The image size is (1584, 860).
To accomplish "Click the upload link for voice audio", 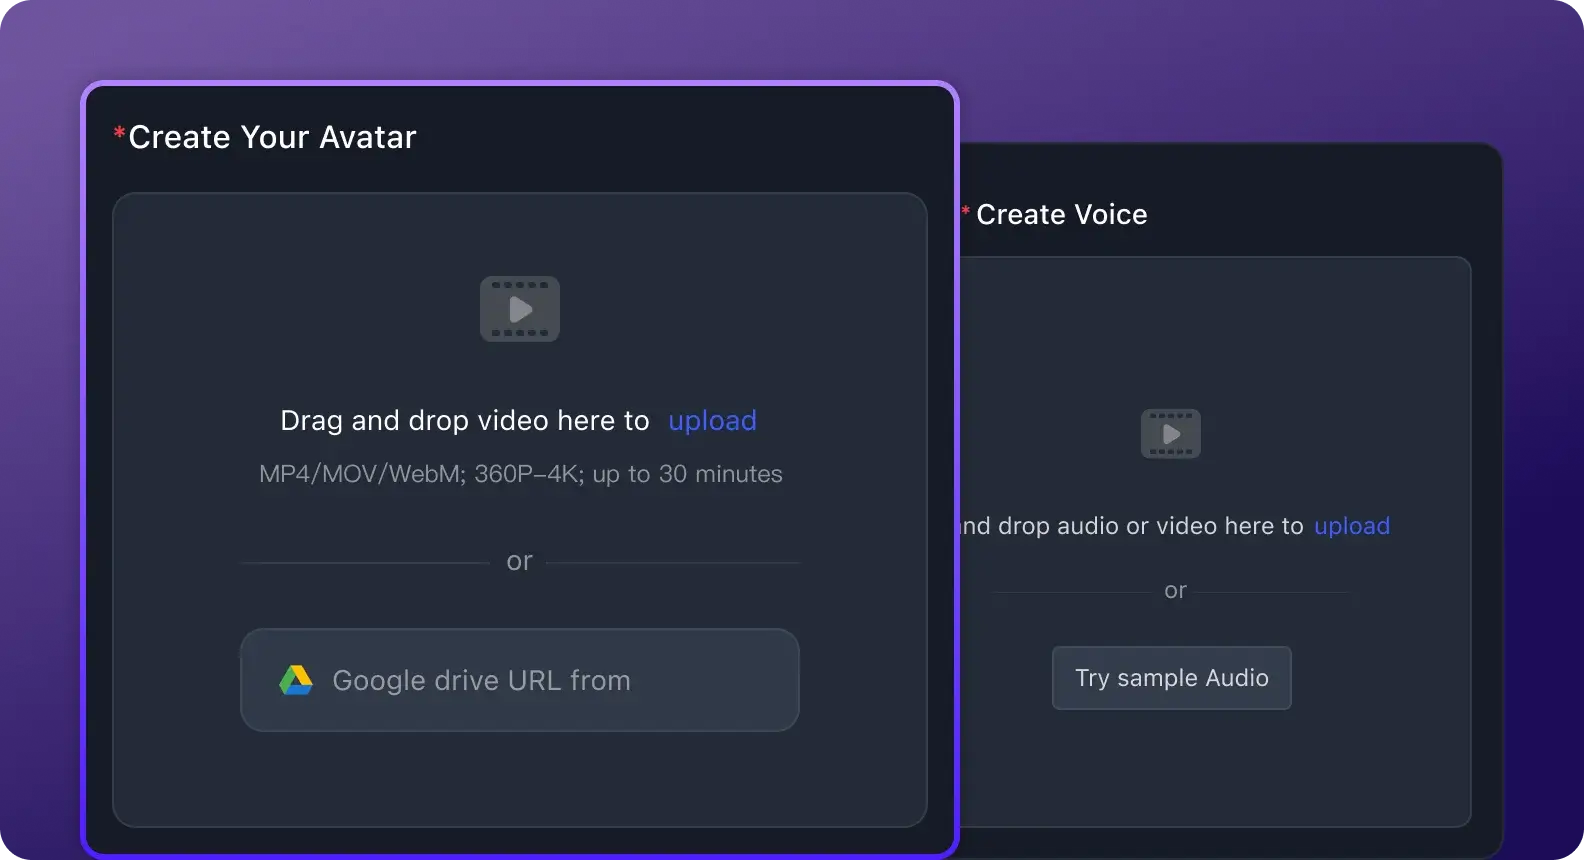I will (x=1351, y=526).
